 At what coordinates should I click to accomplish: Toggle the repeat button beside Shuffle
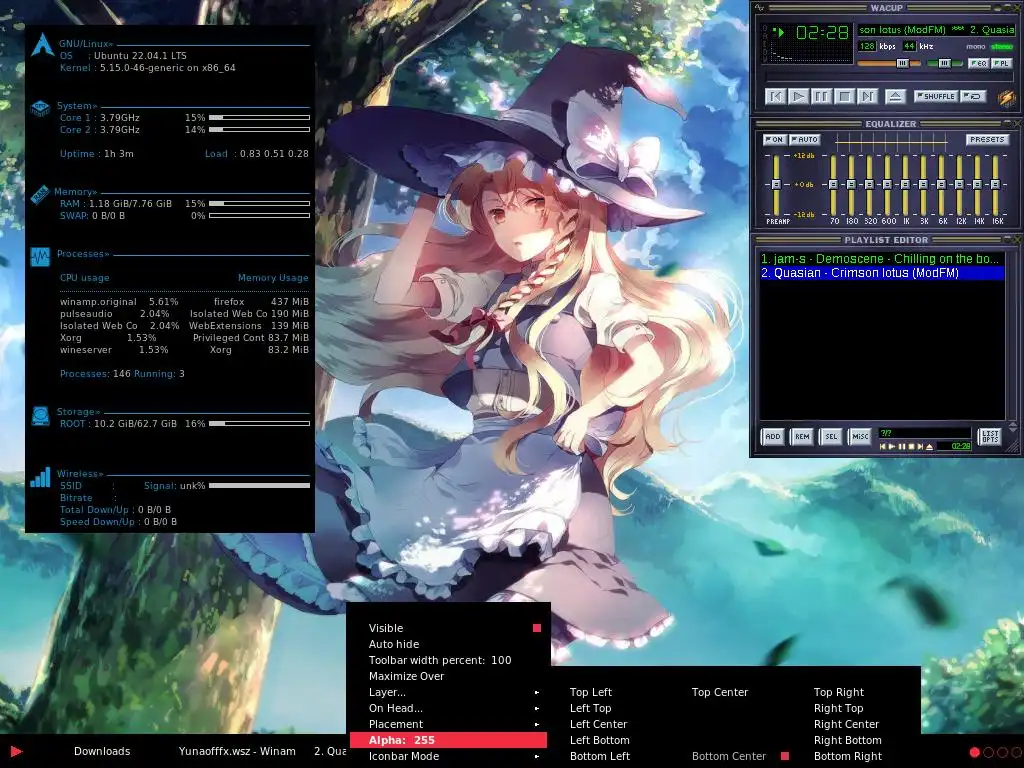pos(974,96)
